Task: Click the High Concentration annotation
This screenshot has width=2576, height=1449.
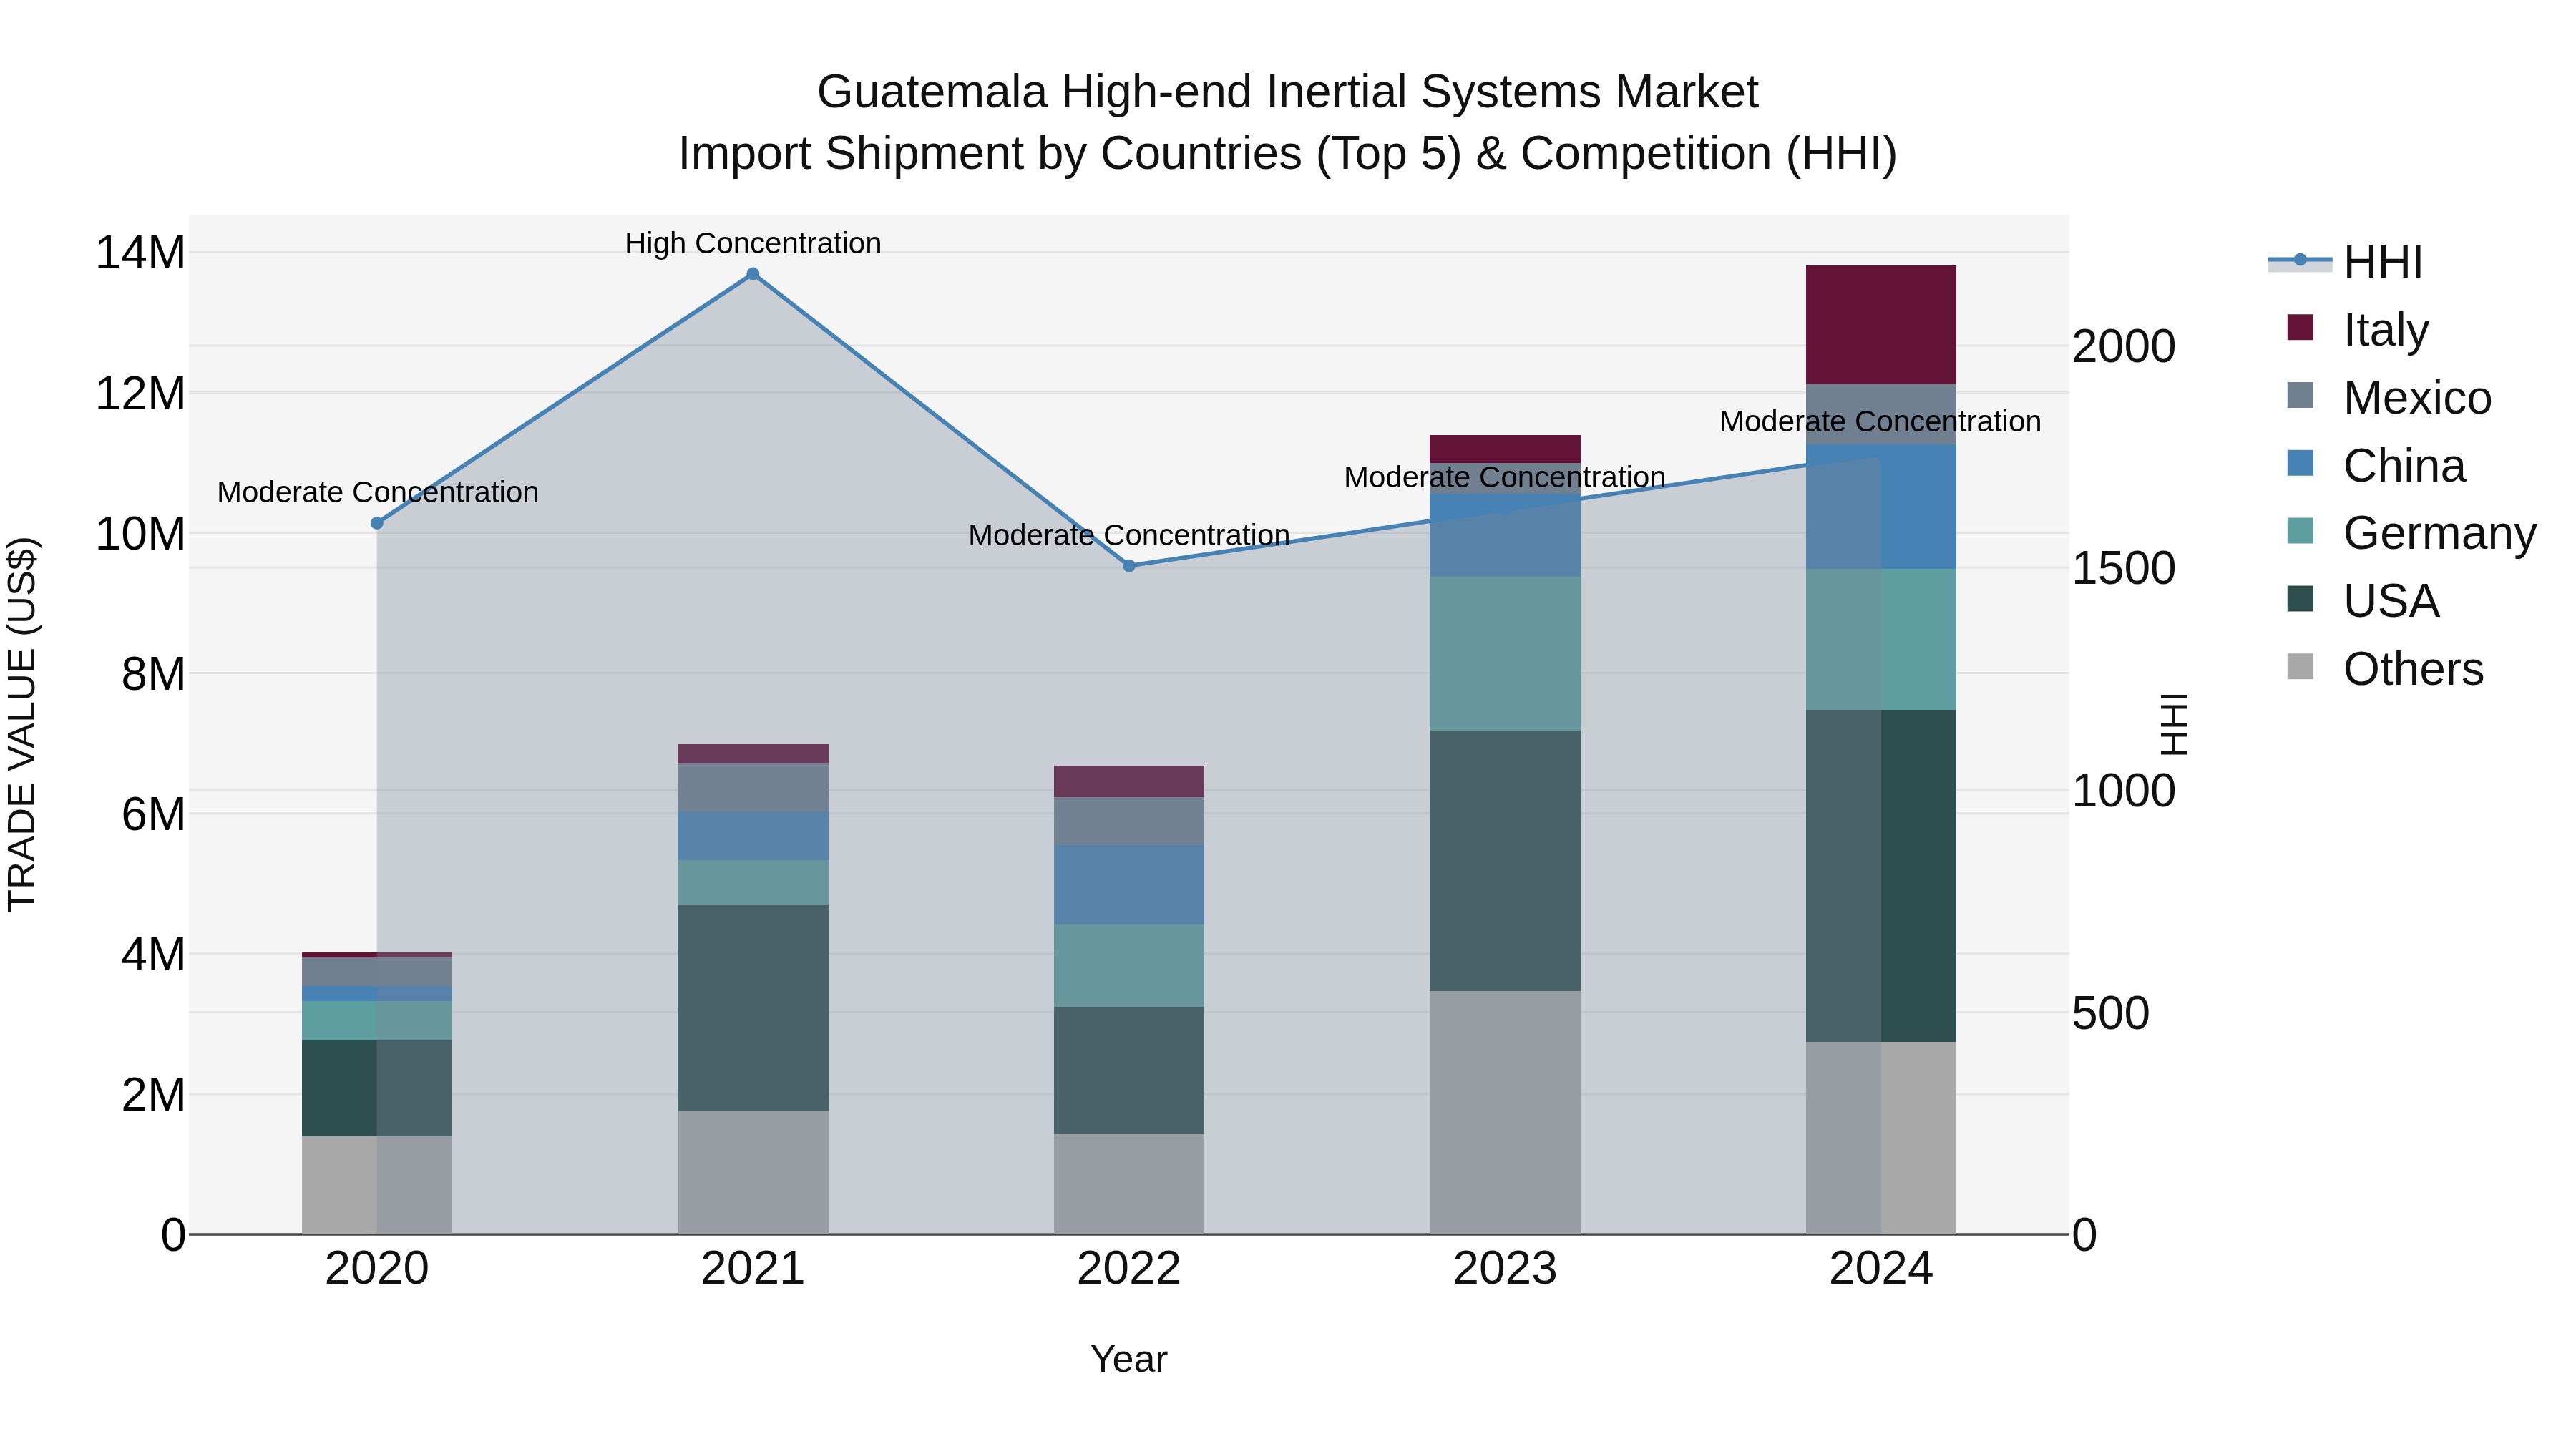Action: coord(753,243)
